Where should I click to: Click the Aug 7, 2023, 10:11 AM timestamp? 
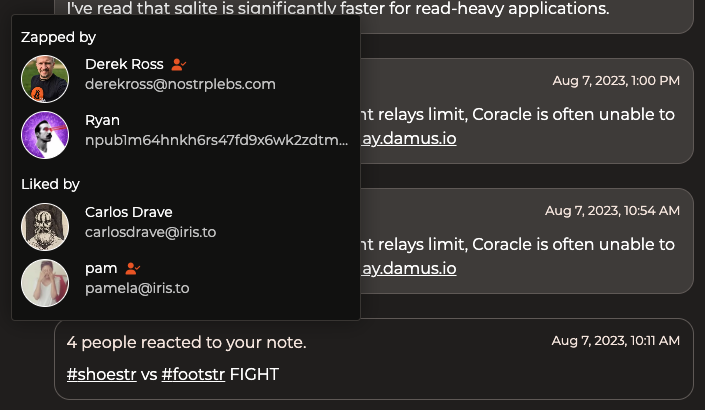coord(615,341)
